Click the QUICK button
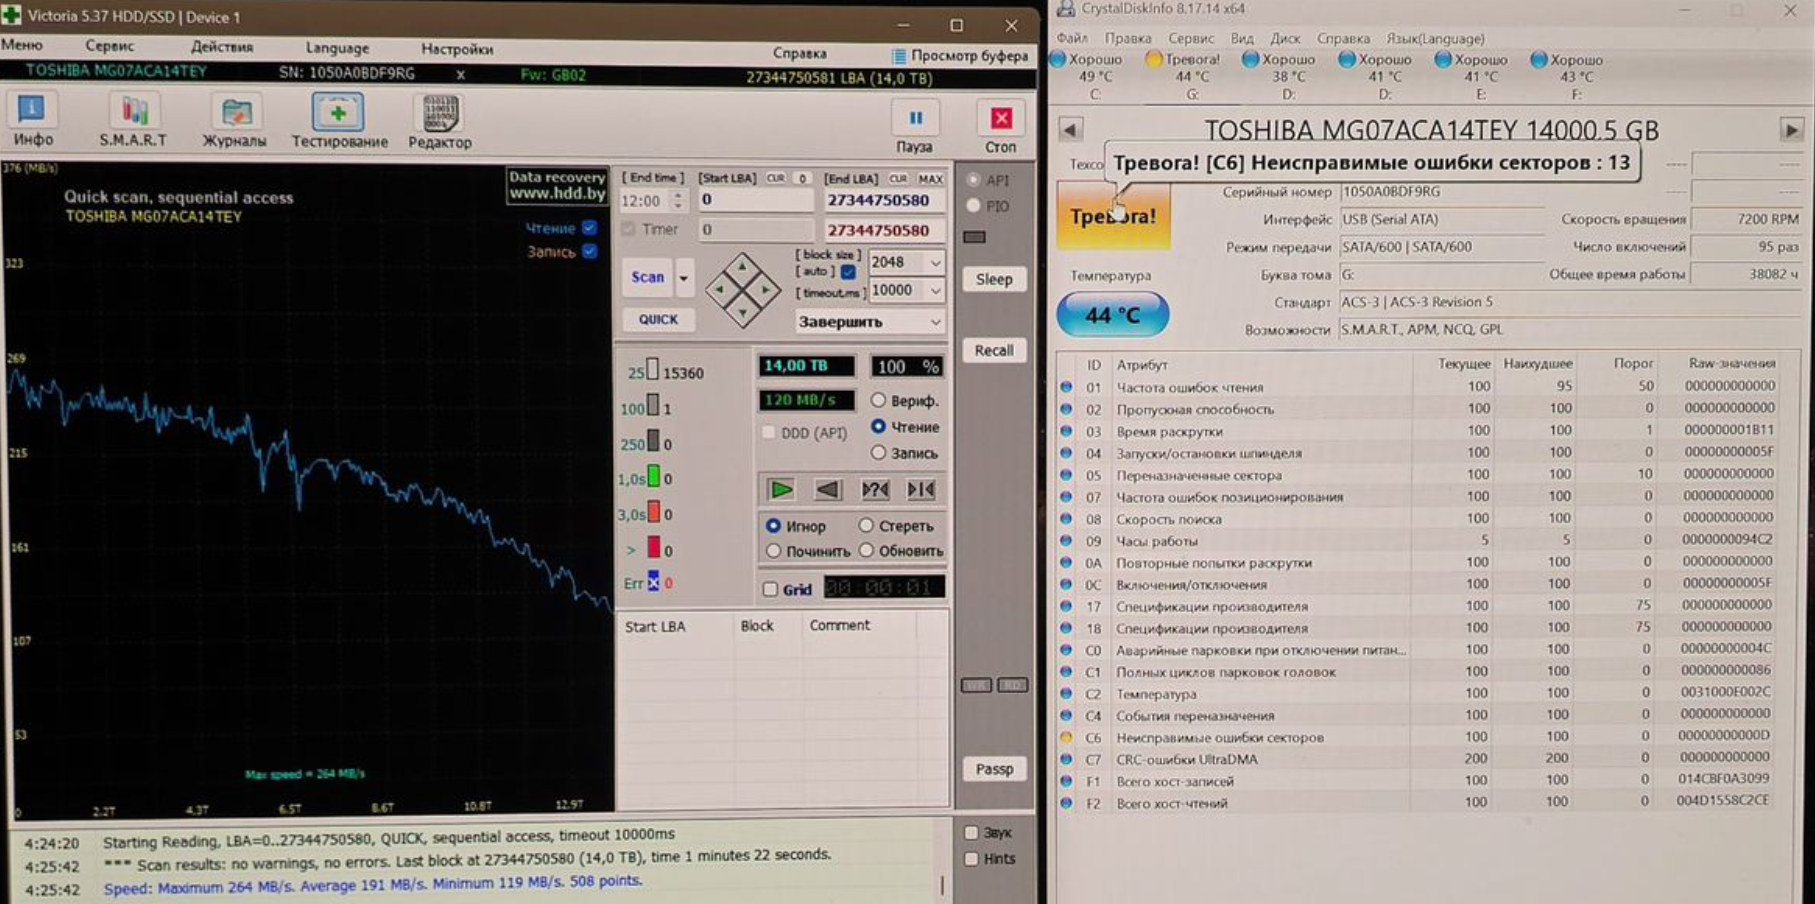 tap(658, 320)
